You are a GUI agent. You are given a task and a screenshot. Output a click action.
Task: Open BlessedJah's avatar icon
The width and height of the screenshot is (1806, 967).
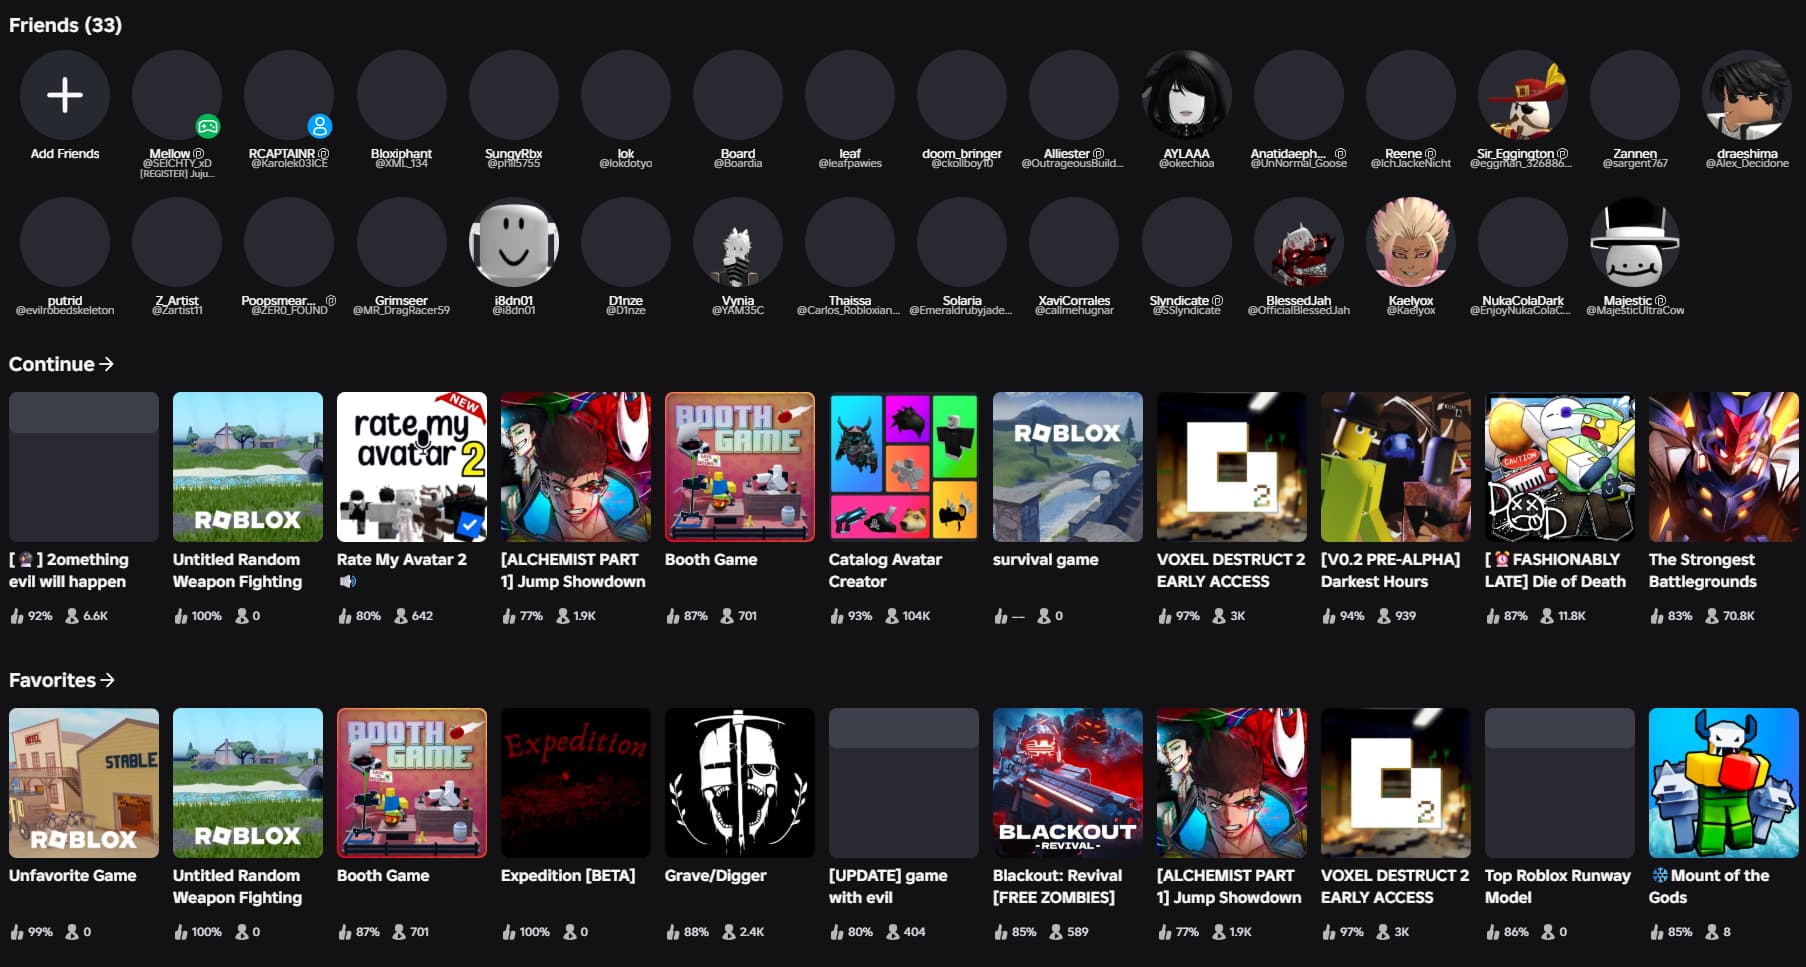(x=1298, y=242)
